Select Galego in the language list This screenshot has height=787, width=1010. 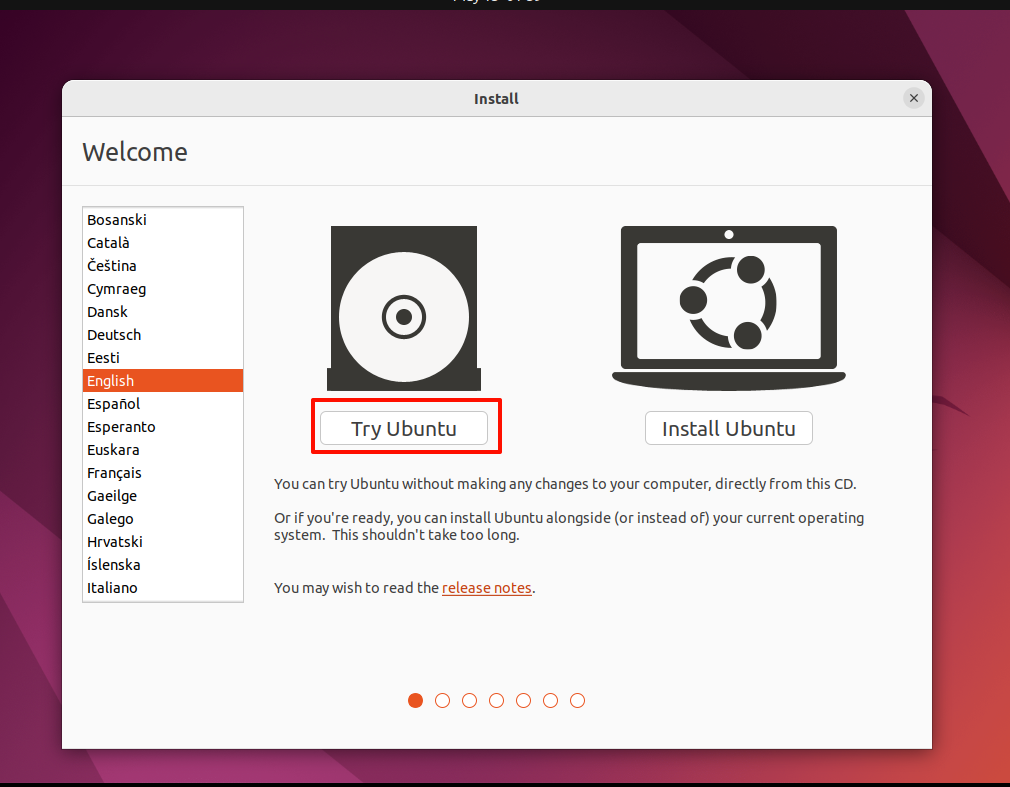163,518
